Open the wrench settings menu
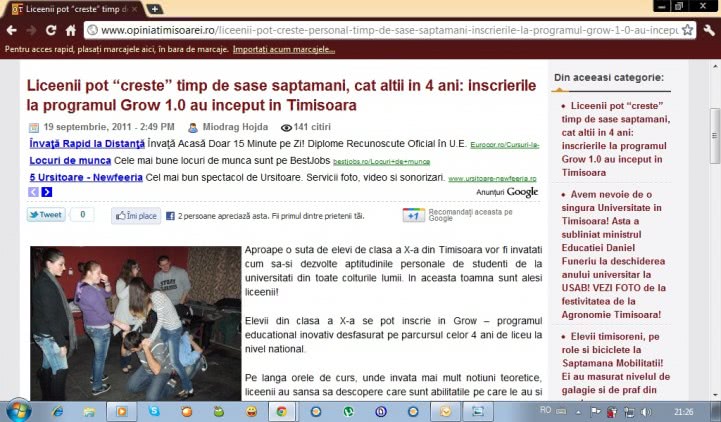This screenshot has height=422, width=721. [x=709, y=30]
